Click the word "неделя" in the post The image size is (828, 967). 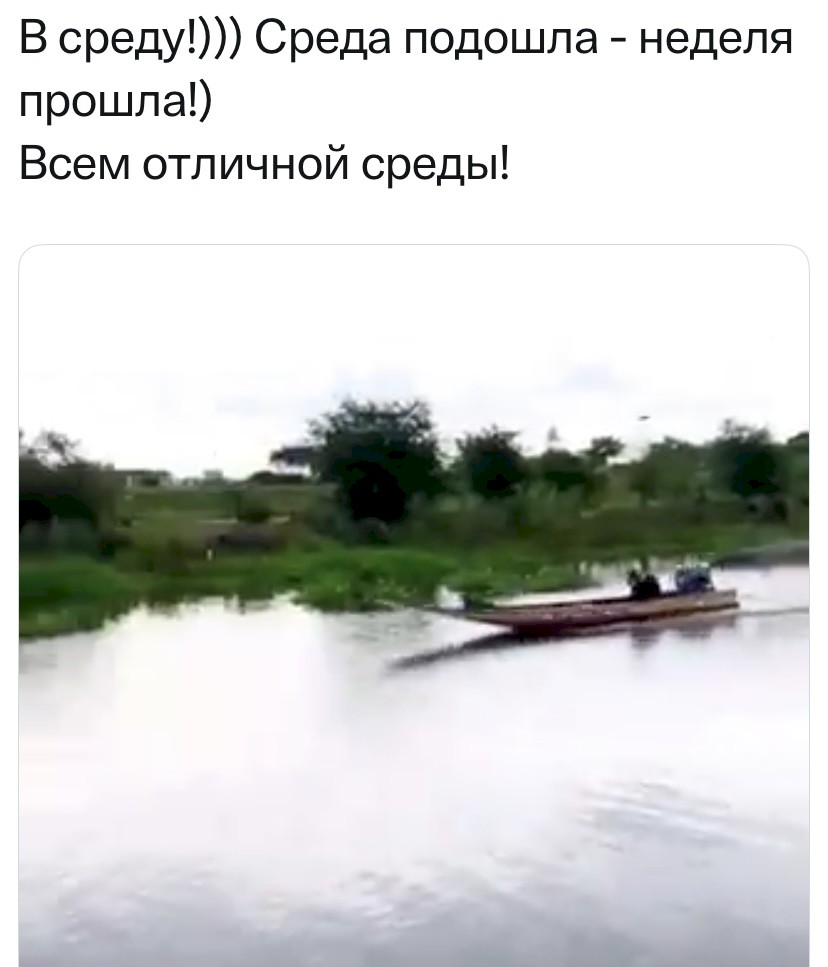click(x=715, y=38)
